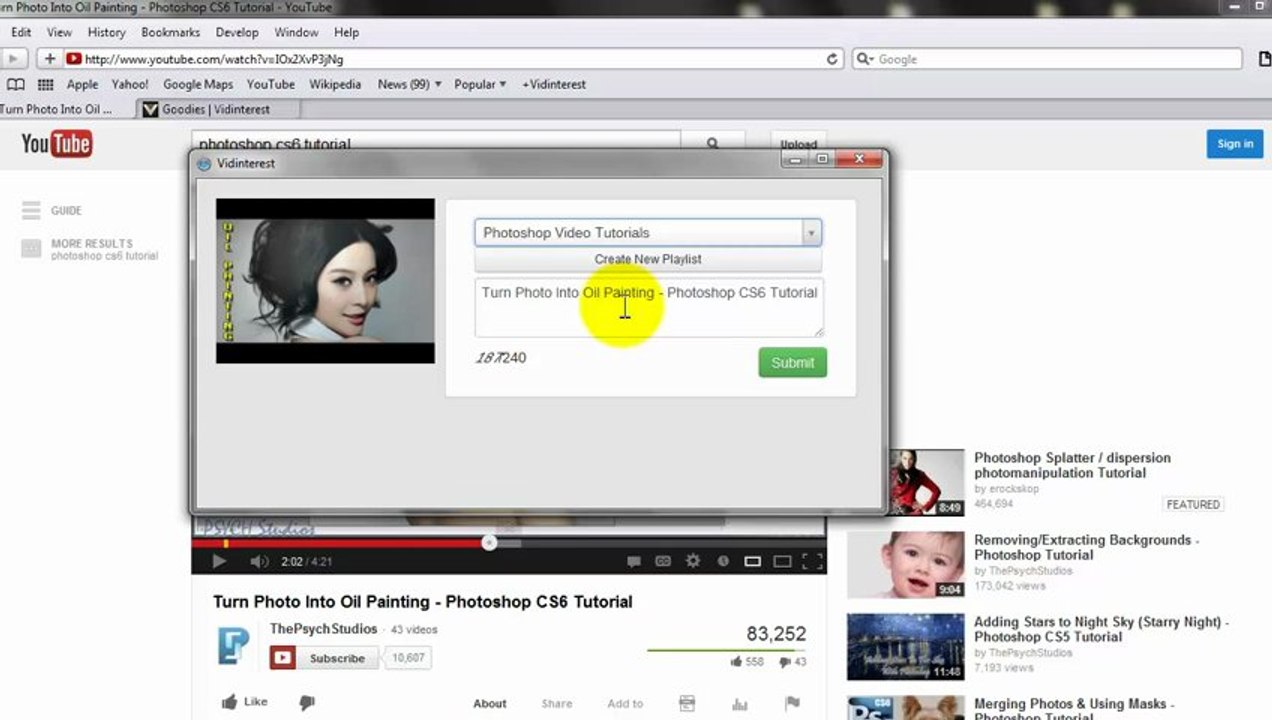This screenshot has height=720, width=1272.
Task: Open the View menu
Action: tap(59, 32)
